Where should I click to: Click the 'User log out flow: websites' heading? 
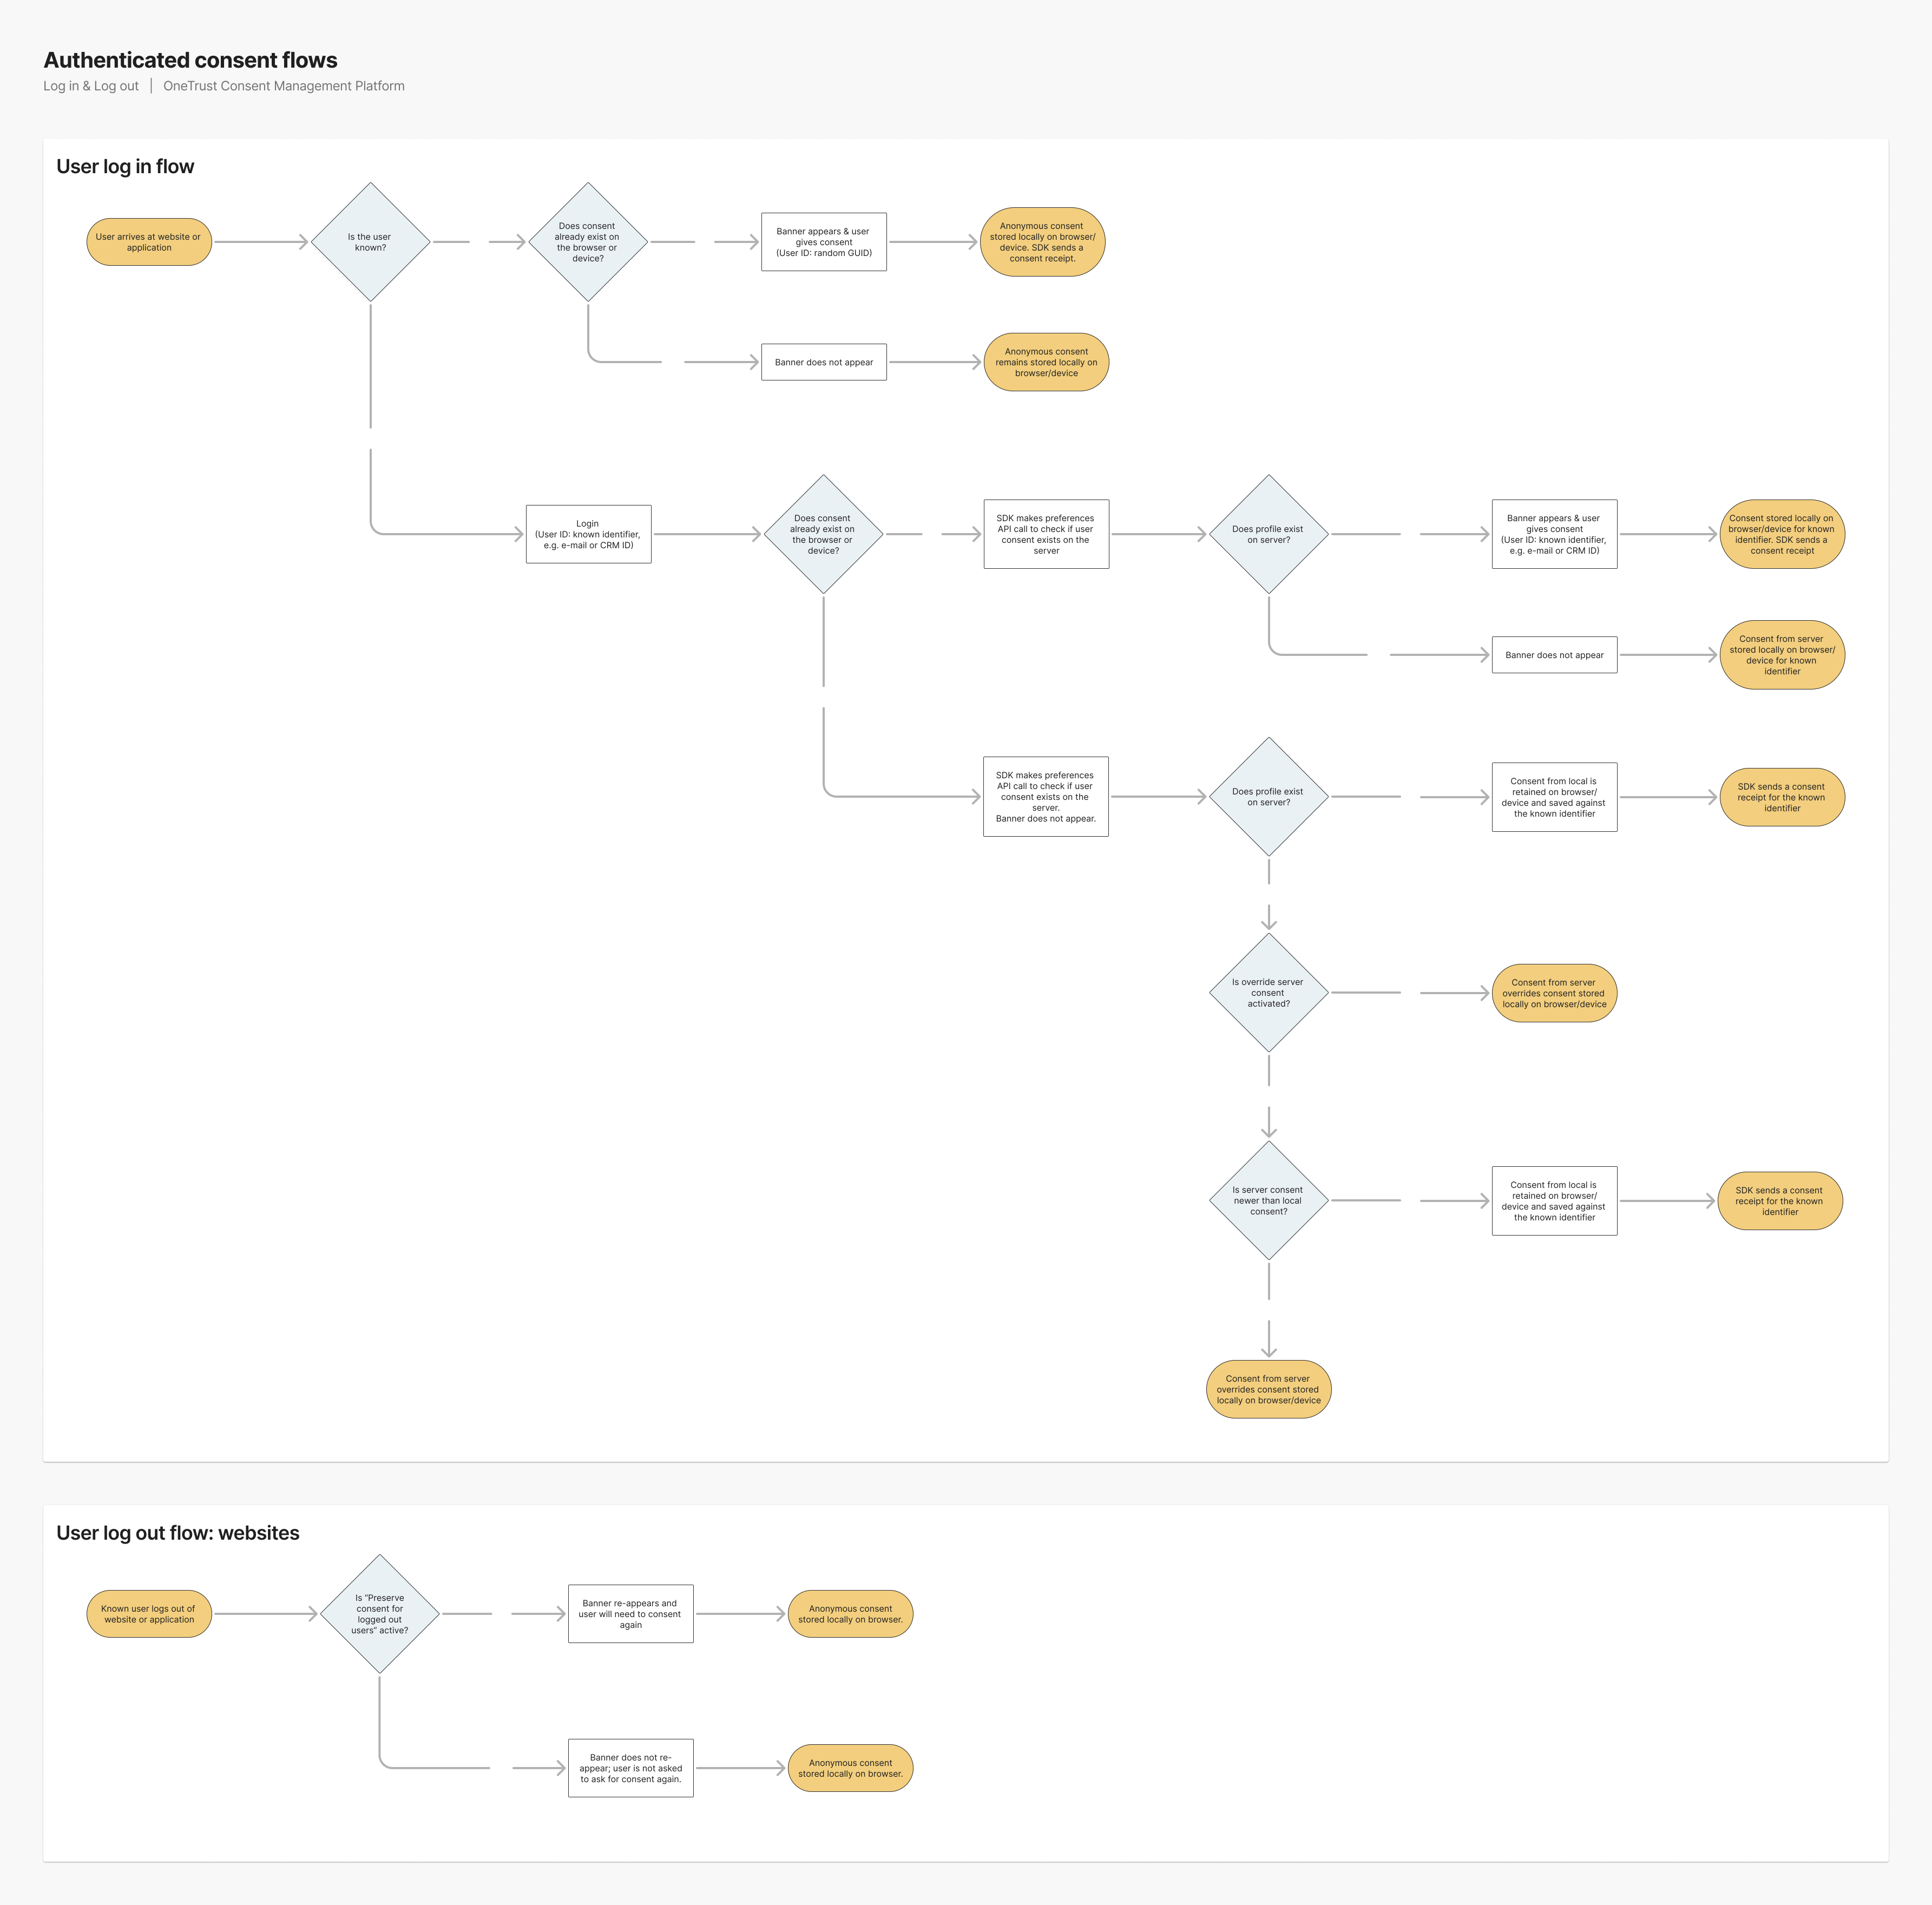tap(178, 1533)
